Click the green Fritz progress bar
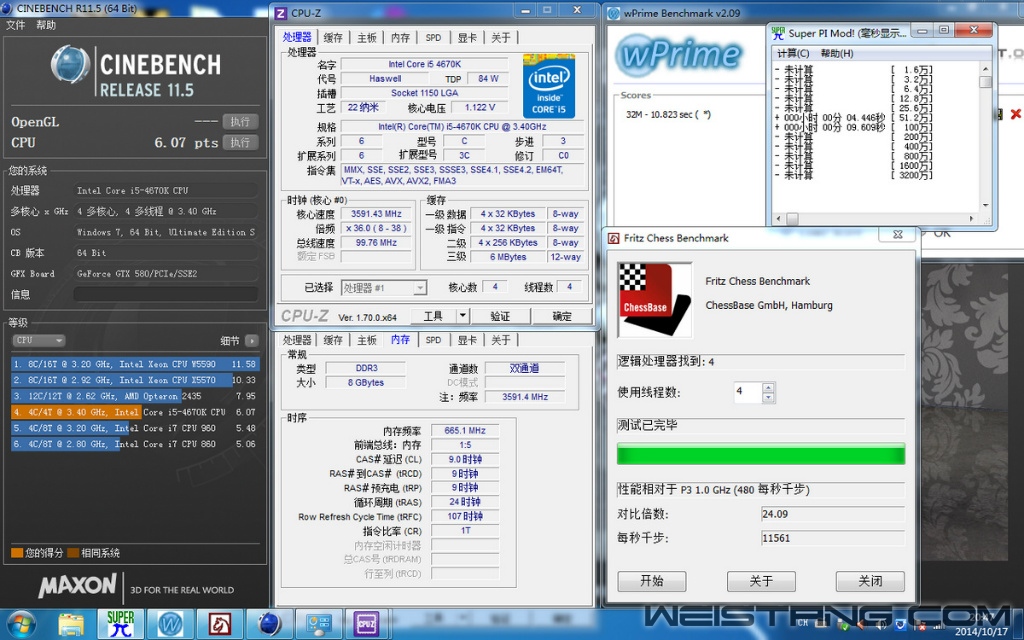The width and height of the screenshot is (1024, 640). 760,454
